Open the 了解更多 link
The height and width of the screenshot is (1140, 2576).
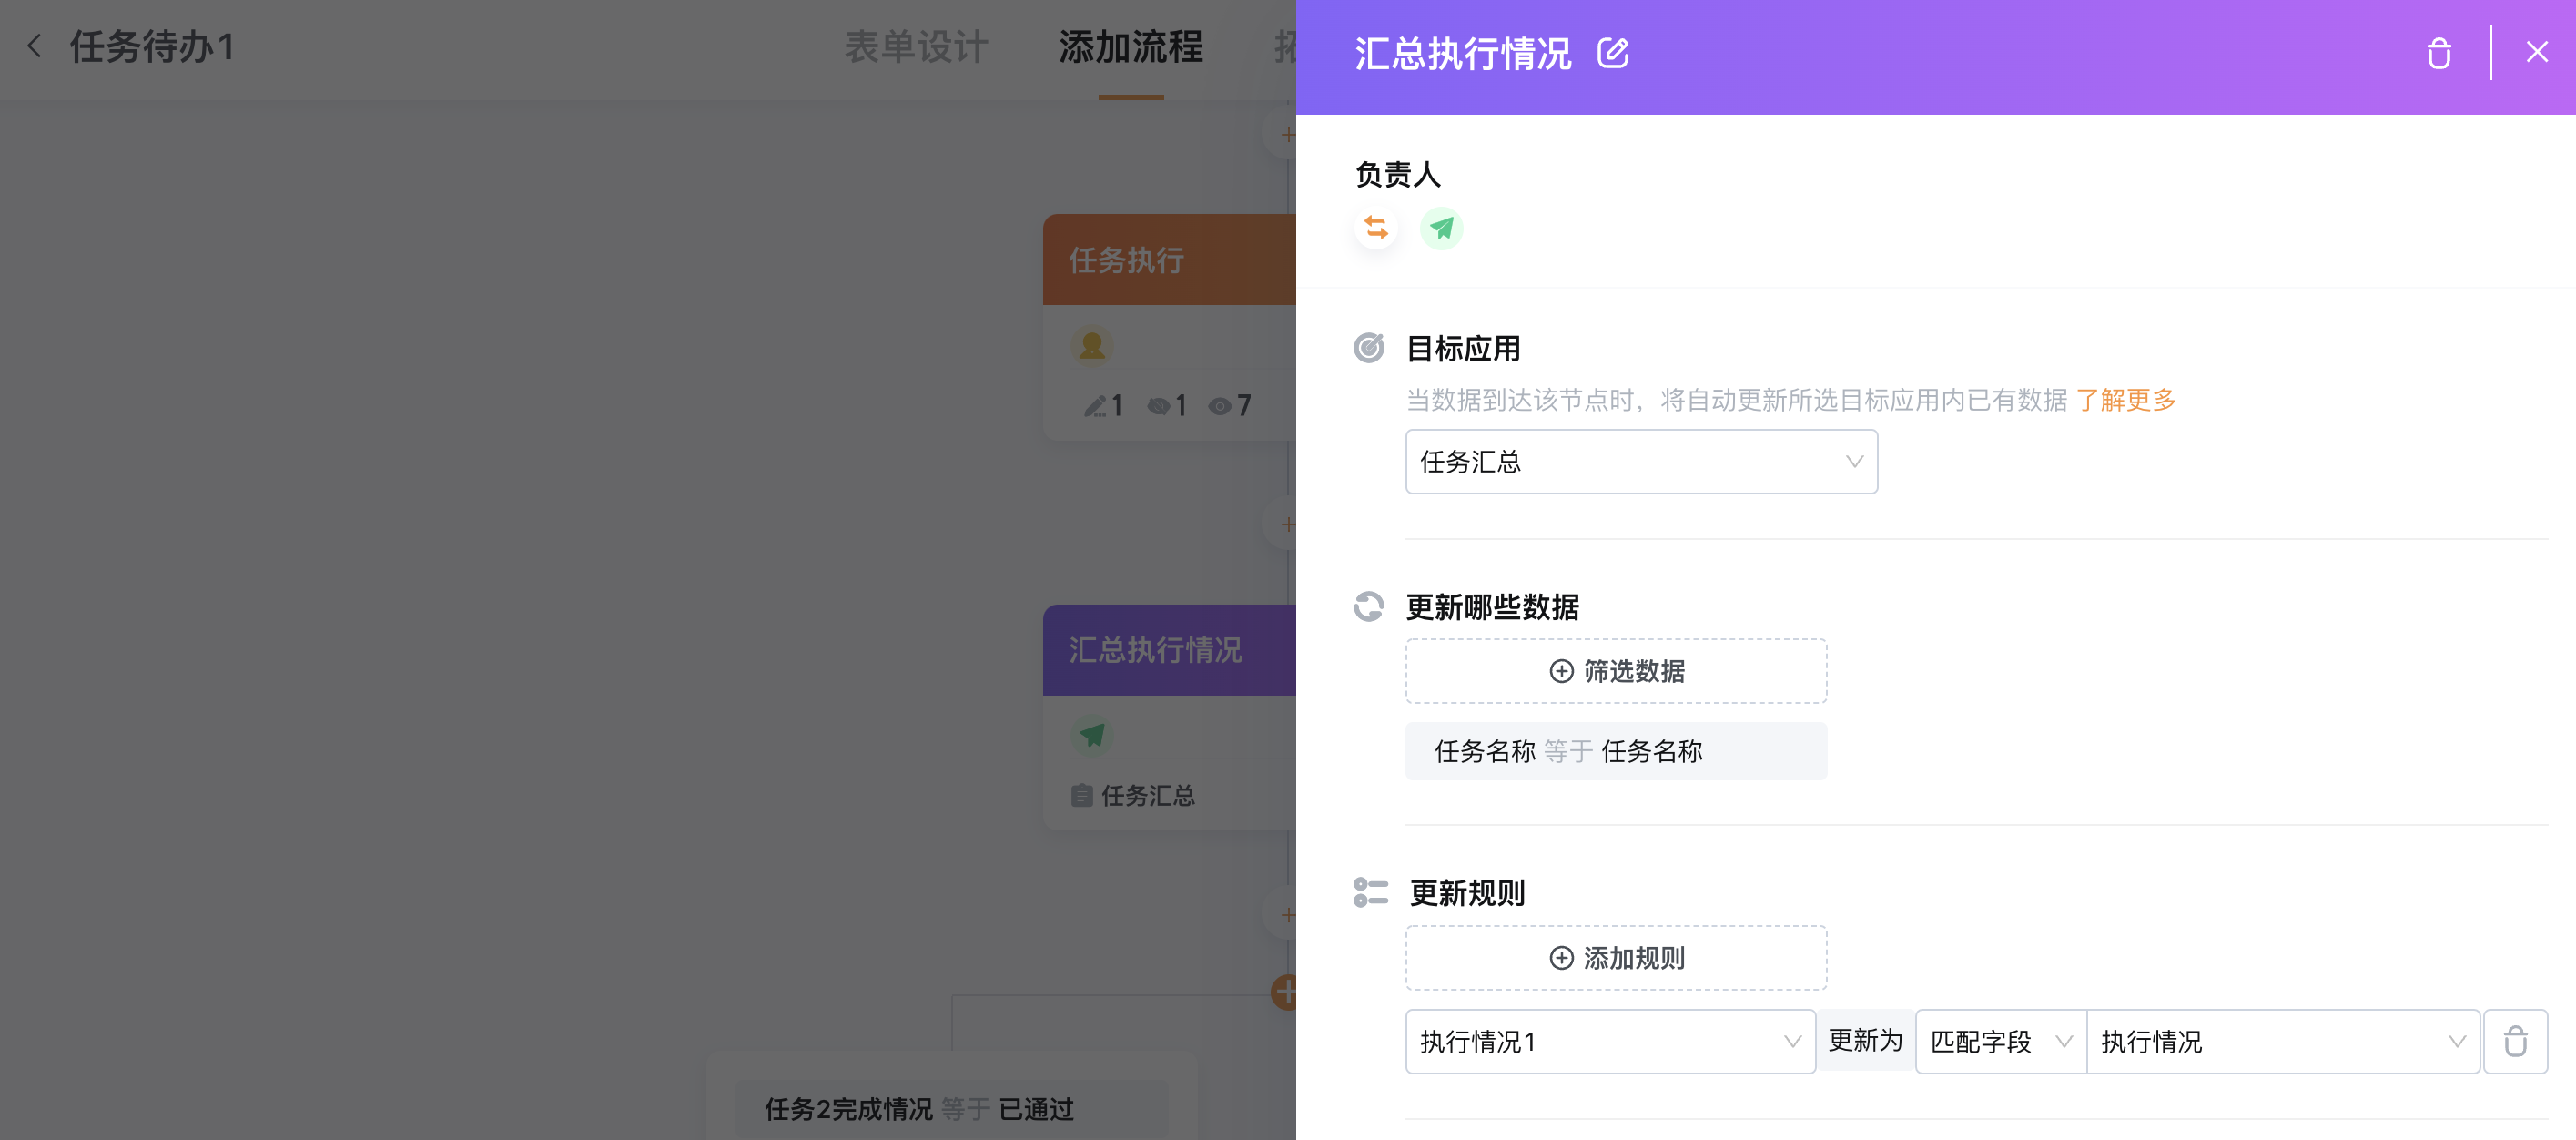pyautogui.click(x=2126, y=400)
